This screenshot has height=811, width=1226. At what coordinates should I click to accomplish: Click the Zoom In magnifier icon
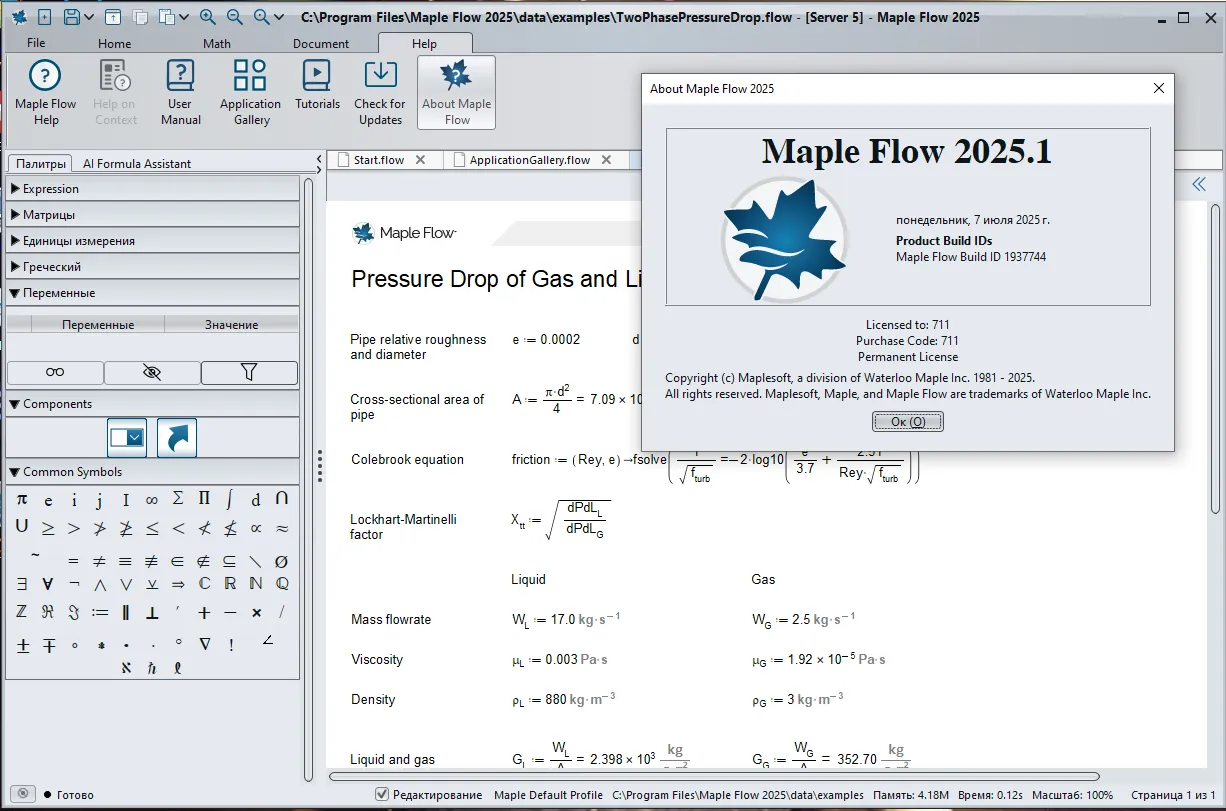pos(208,17)
